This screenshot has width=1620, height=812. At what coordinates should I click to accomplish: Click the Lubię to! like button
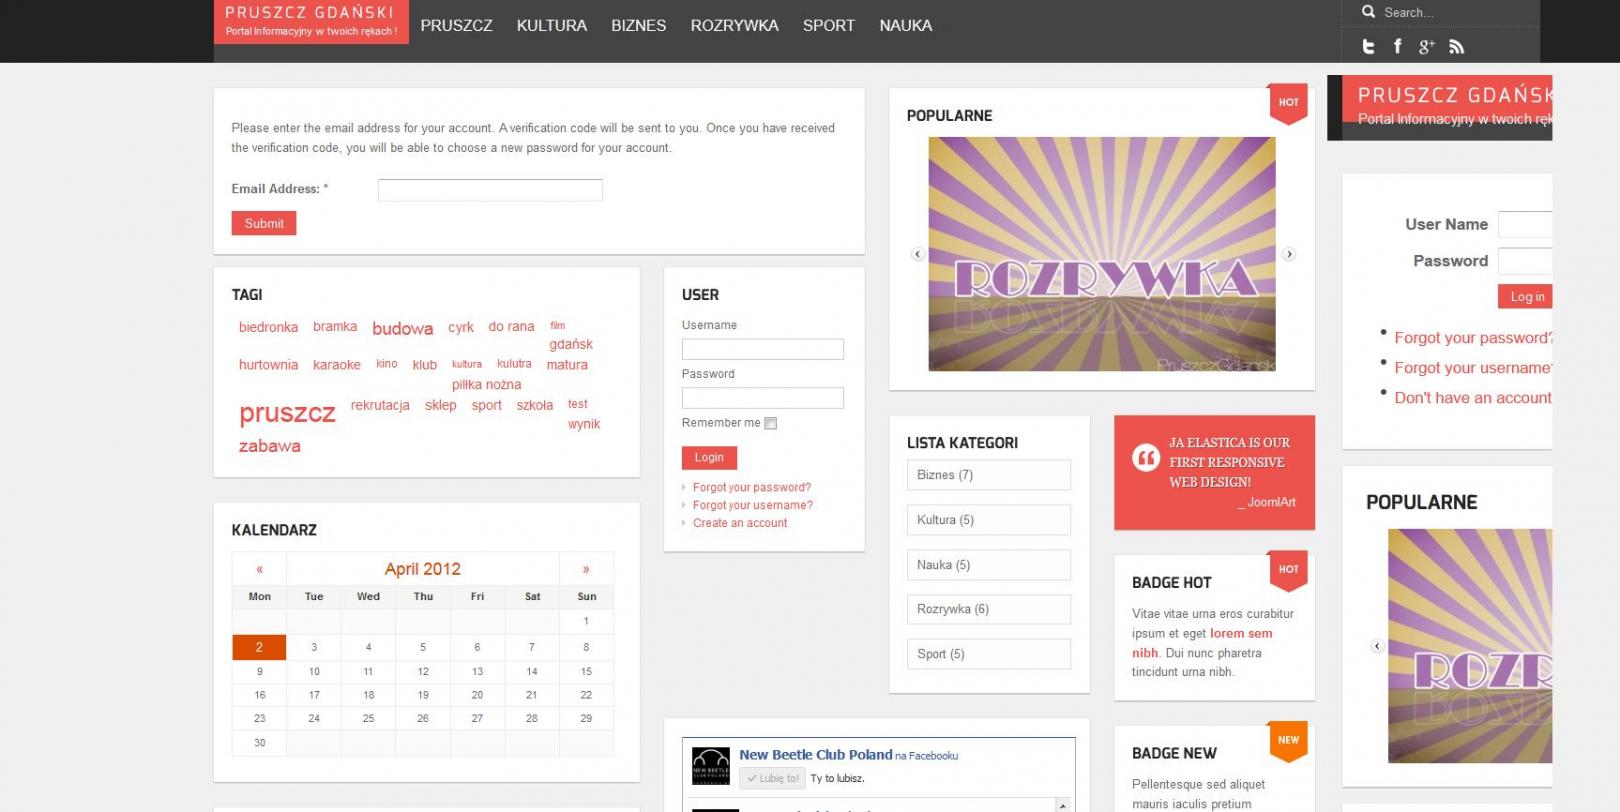click(x=772, y=778)
